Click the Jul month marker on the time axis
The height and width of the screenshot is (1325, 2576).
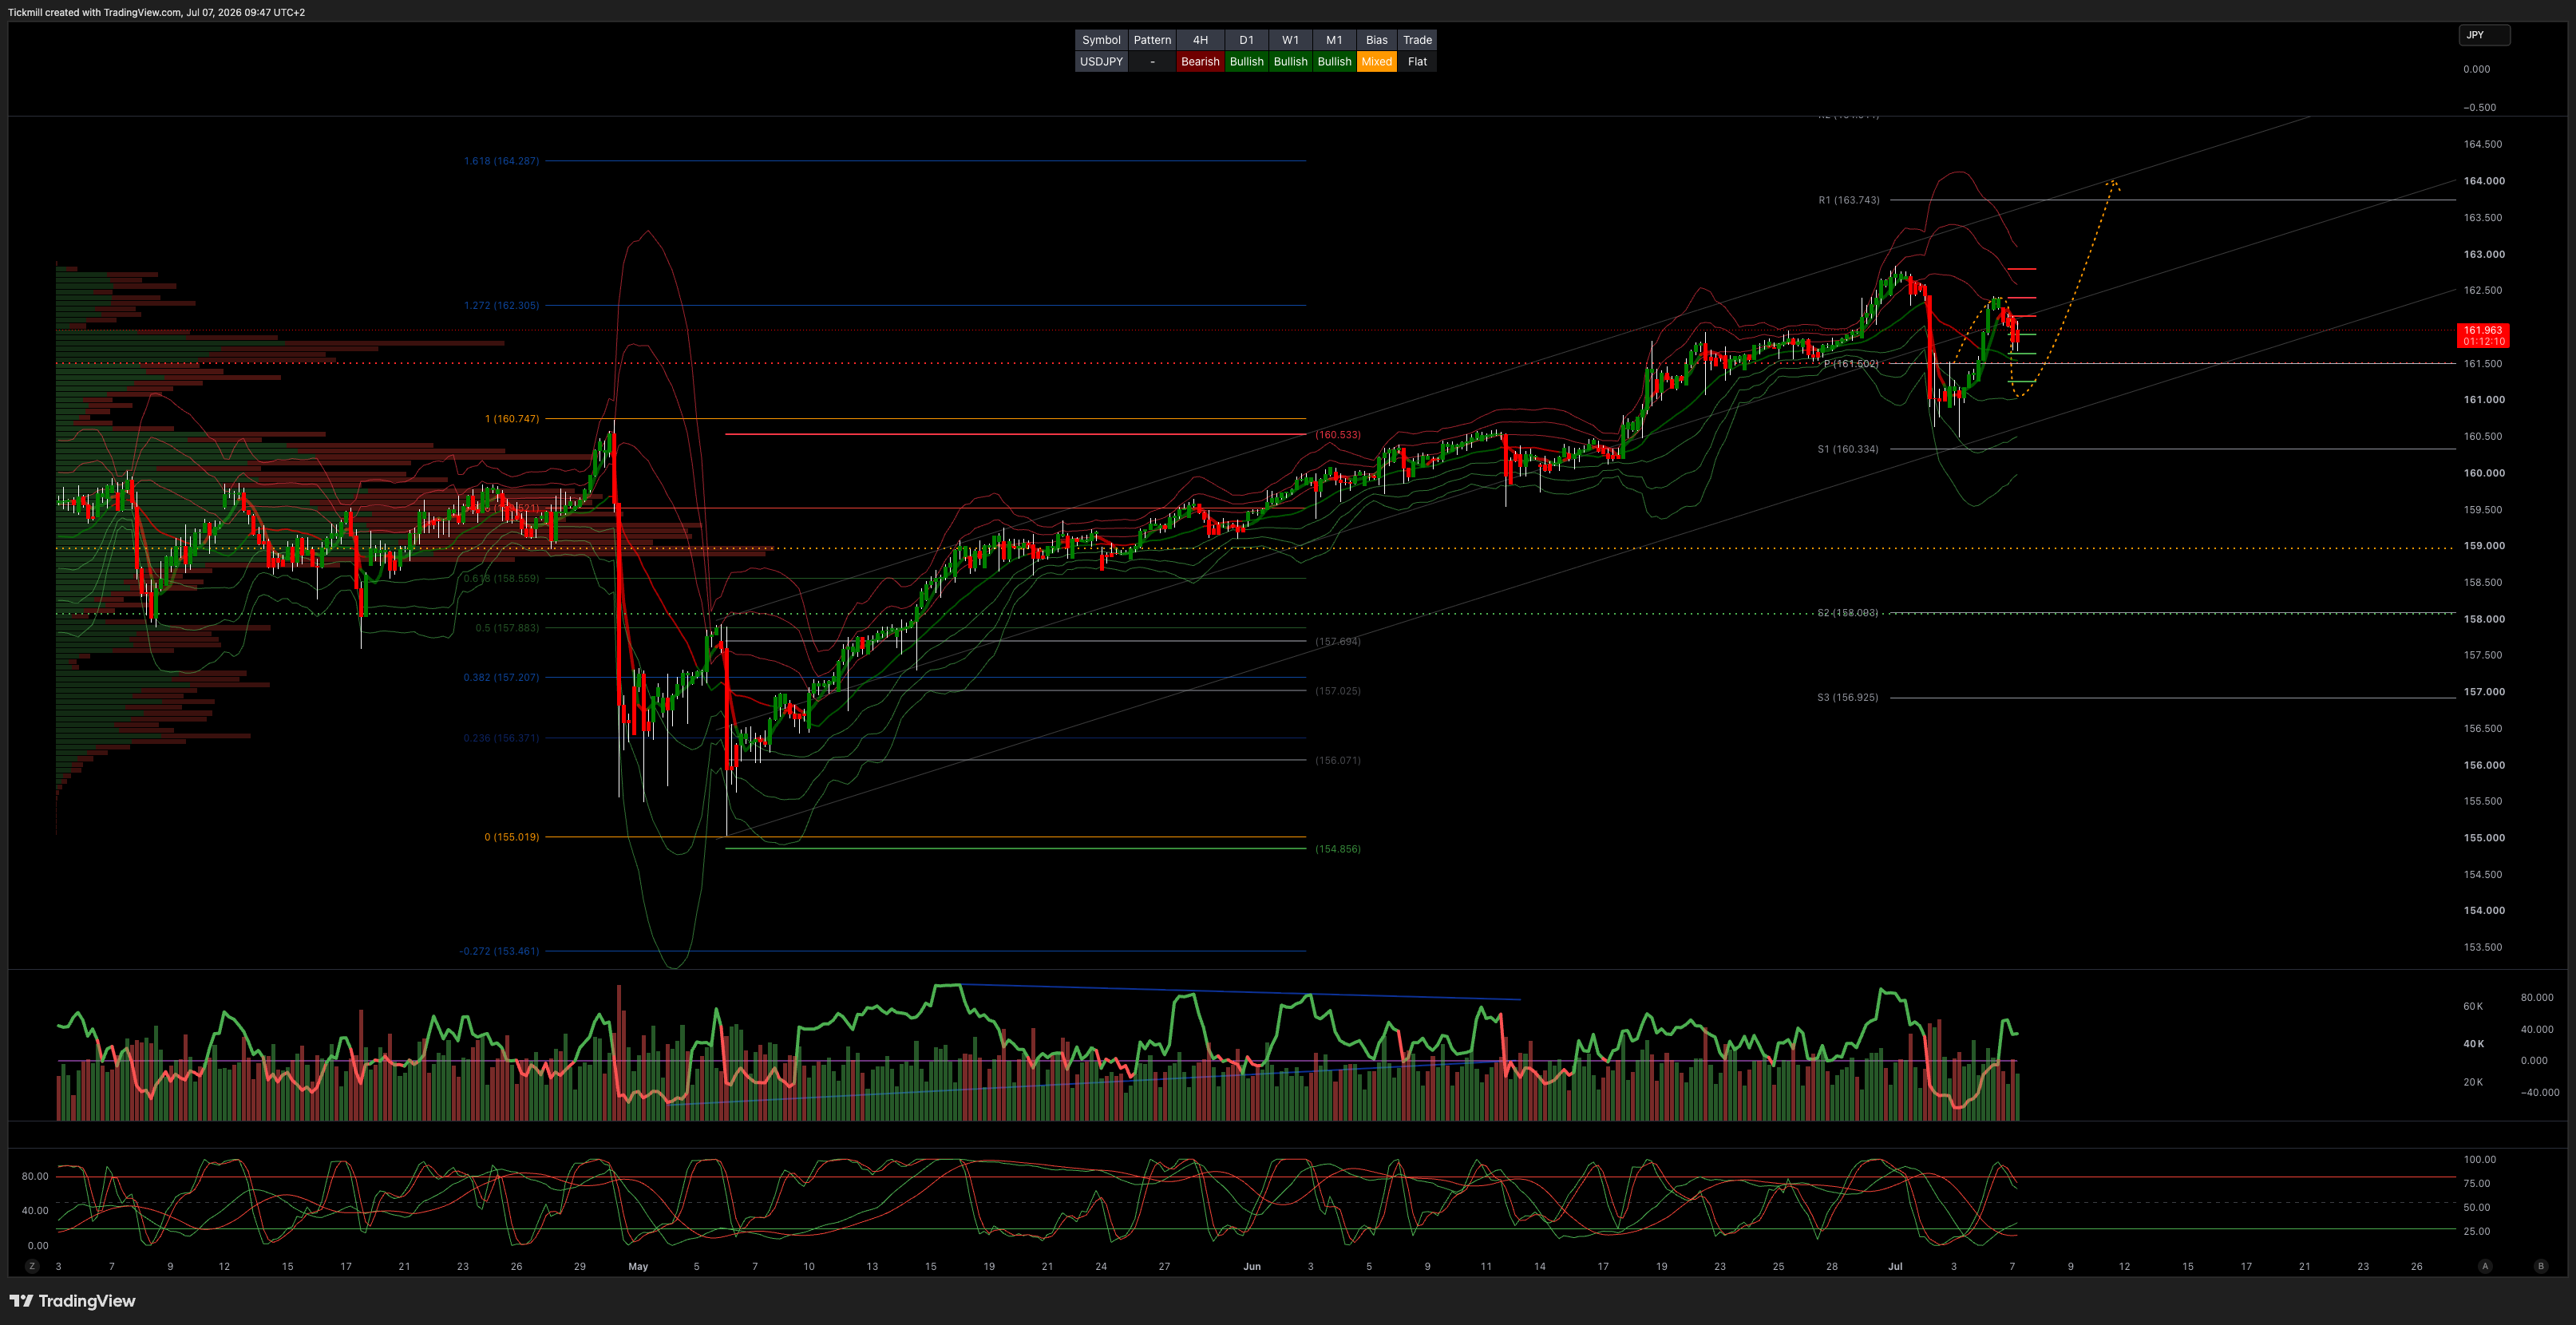(x=1895, y=1266)
